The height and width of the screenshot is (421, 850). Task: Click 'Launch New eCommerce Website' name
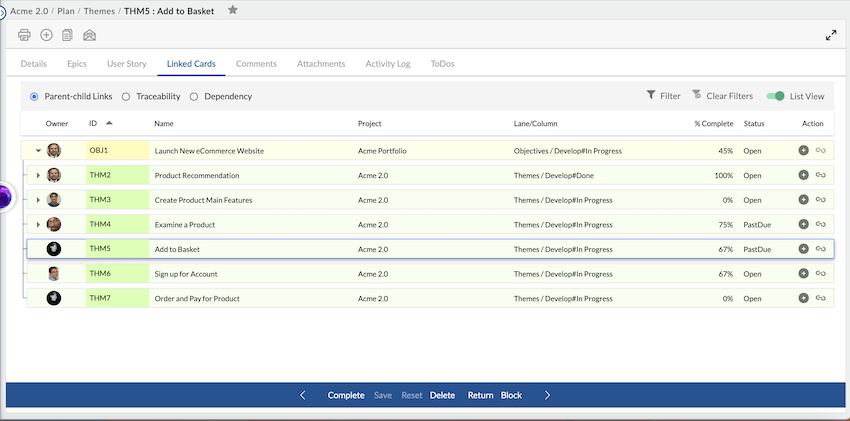tap(209, 151)
